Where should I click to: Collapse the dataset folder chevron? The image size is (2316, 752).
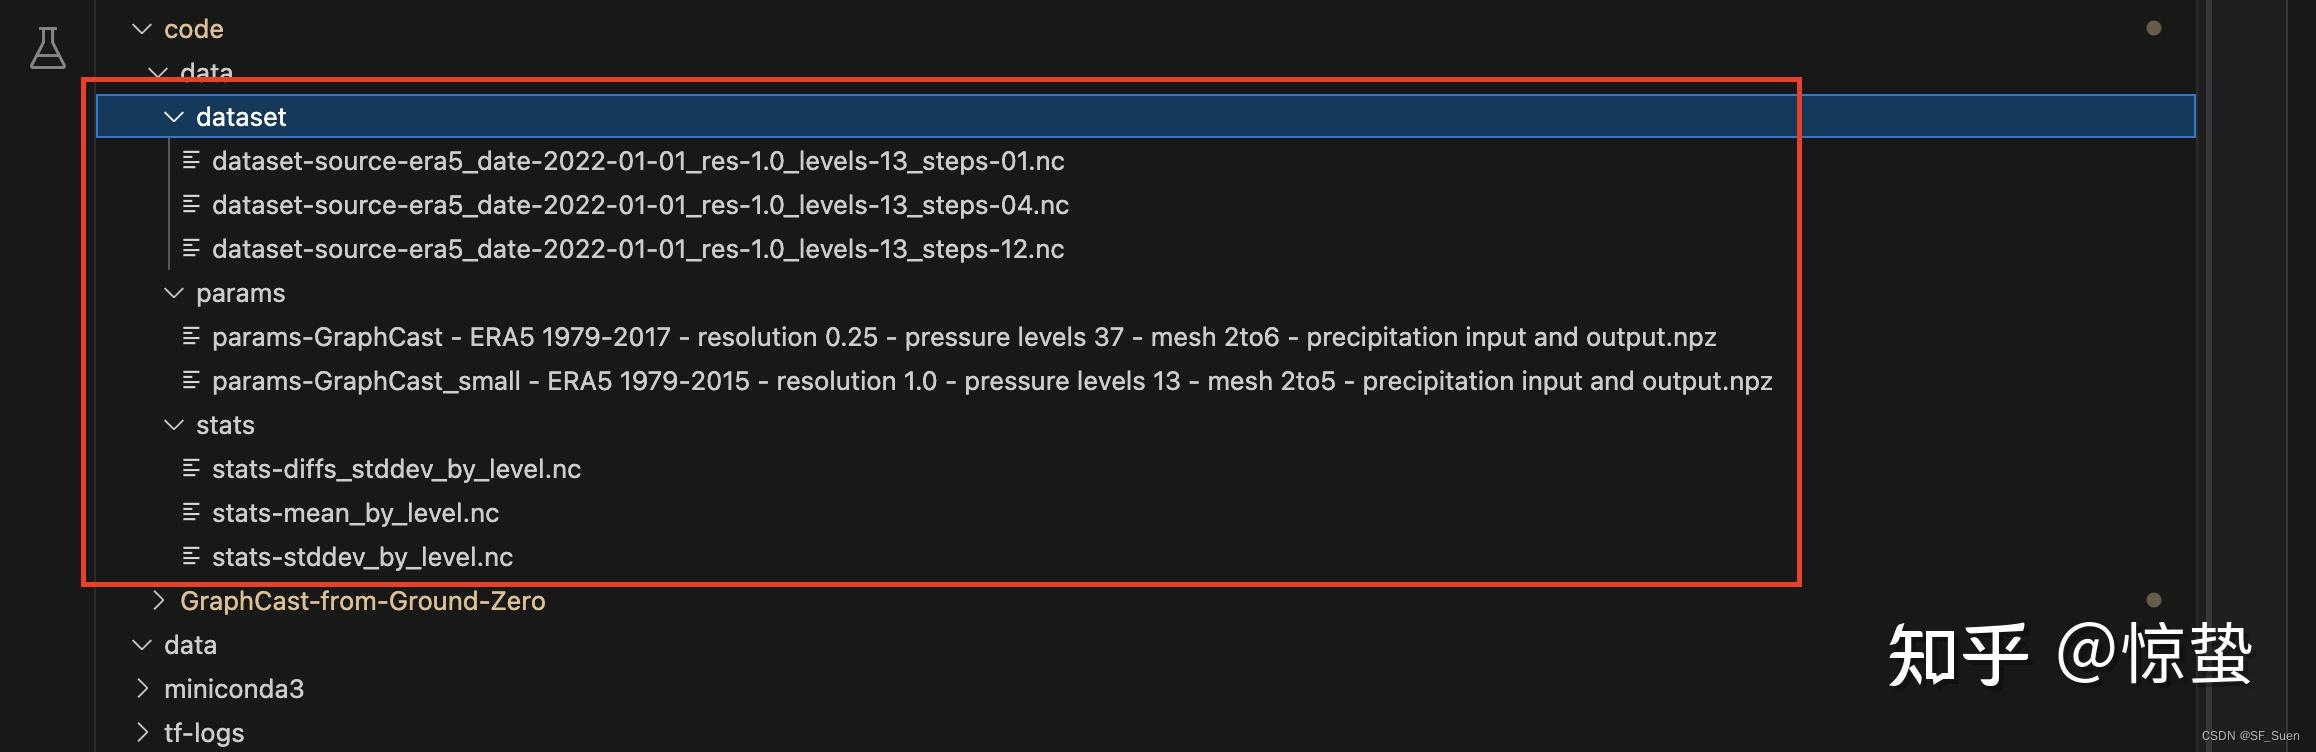[174, 117]
